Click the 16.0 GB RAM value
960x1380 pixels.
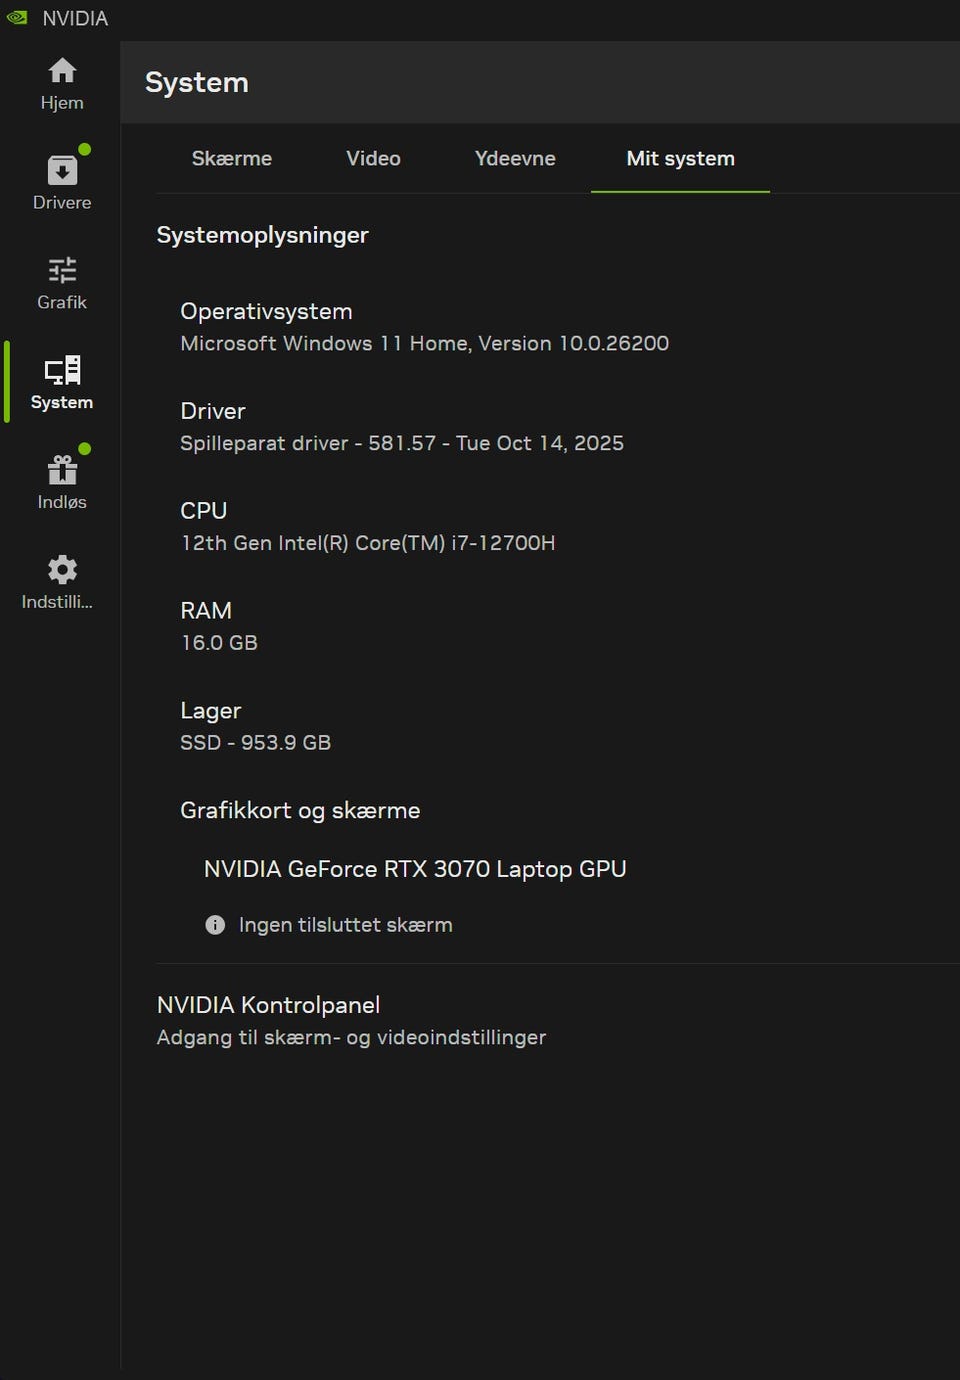click(219, 643)
